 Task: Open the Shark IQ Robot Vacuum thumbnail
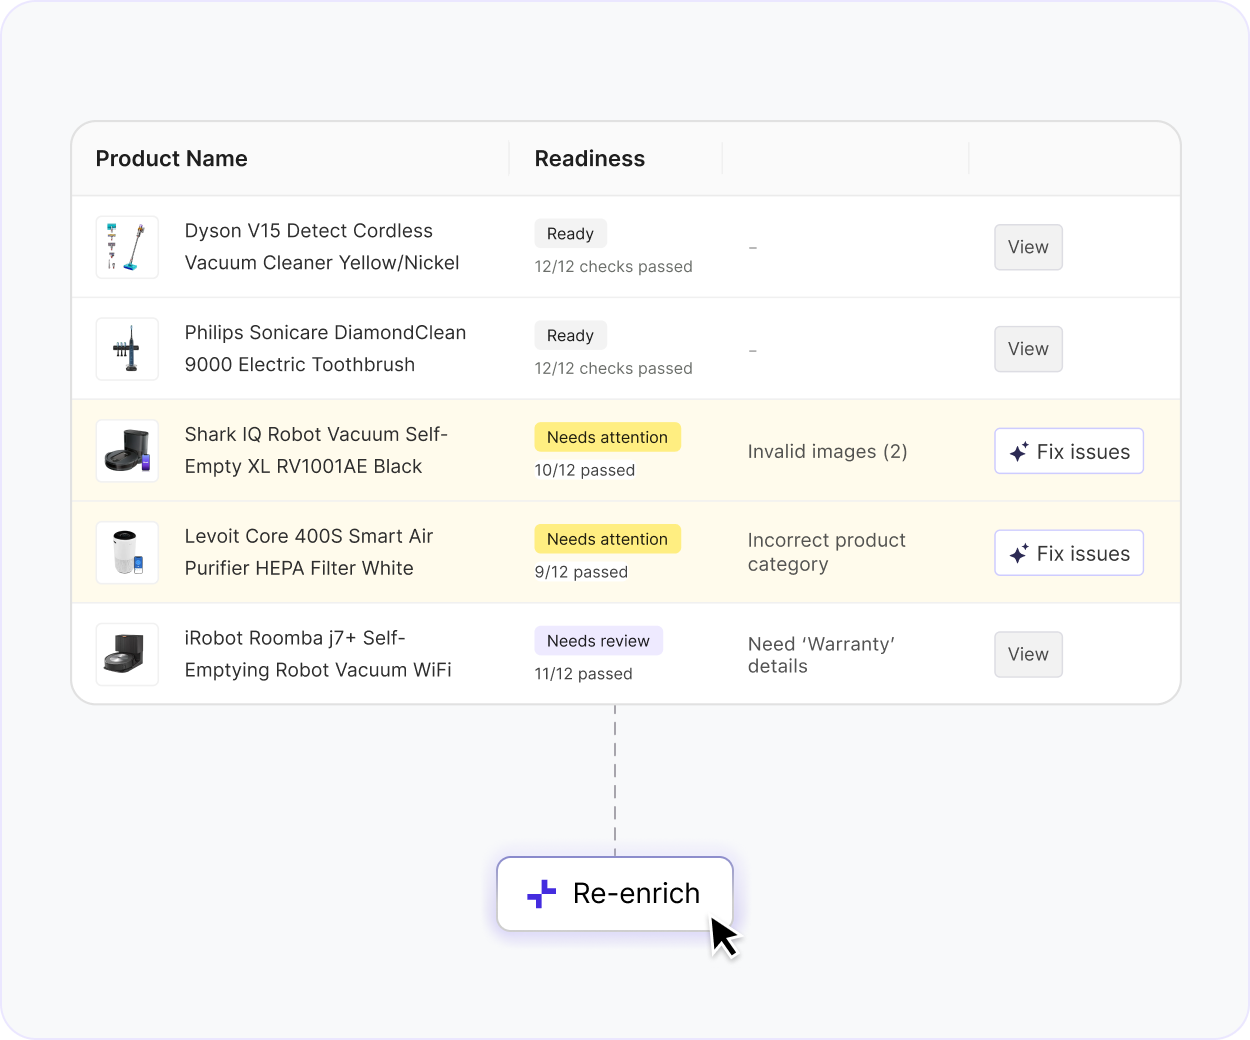[127, 451]
